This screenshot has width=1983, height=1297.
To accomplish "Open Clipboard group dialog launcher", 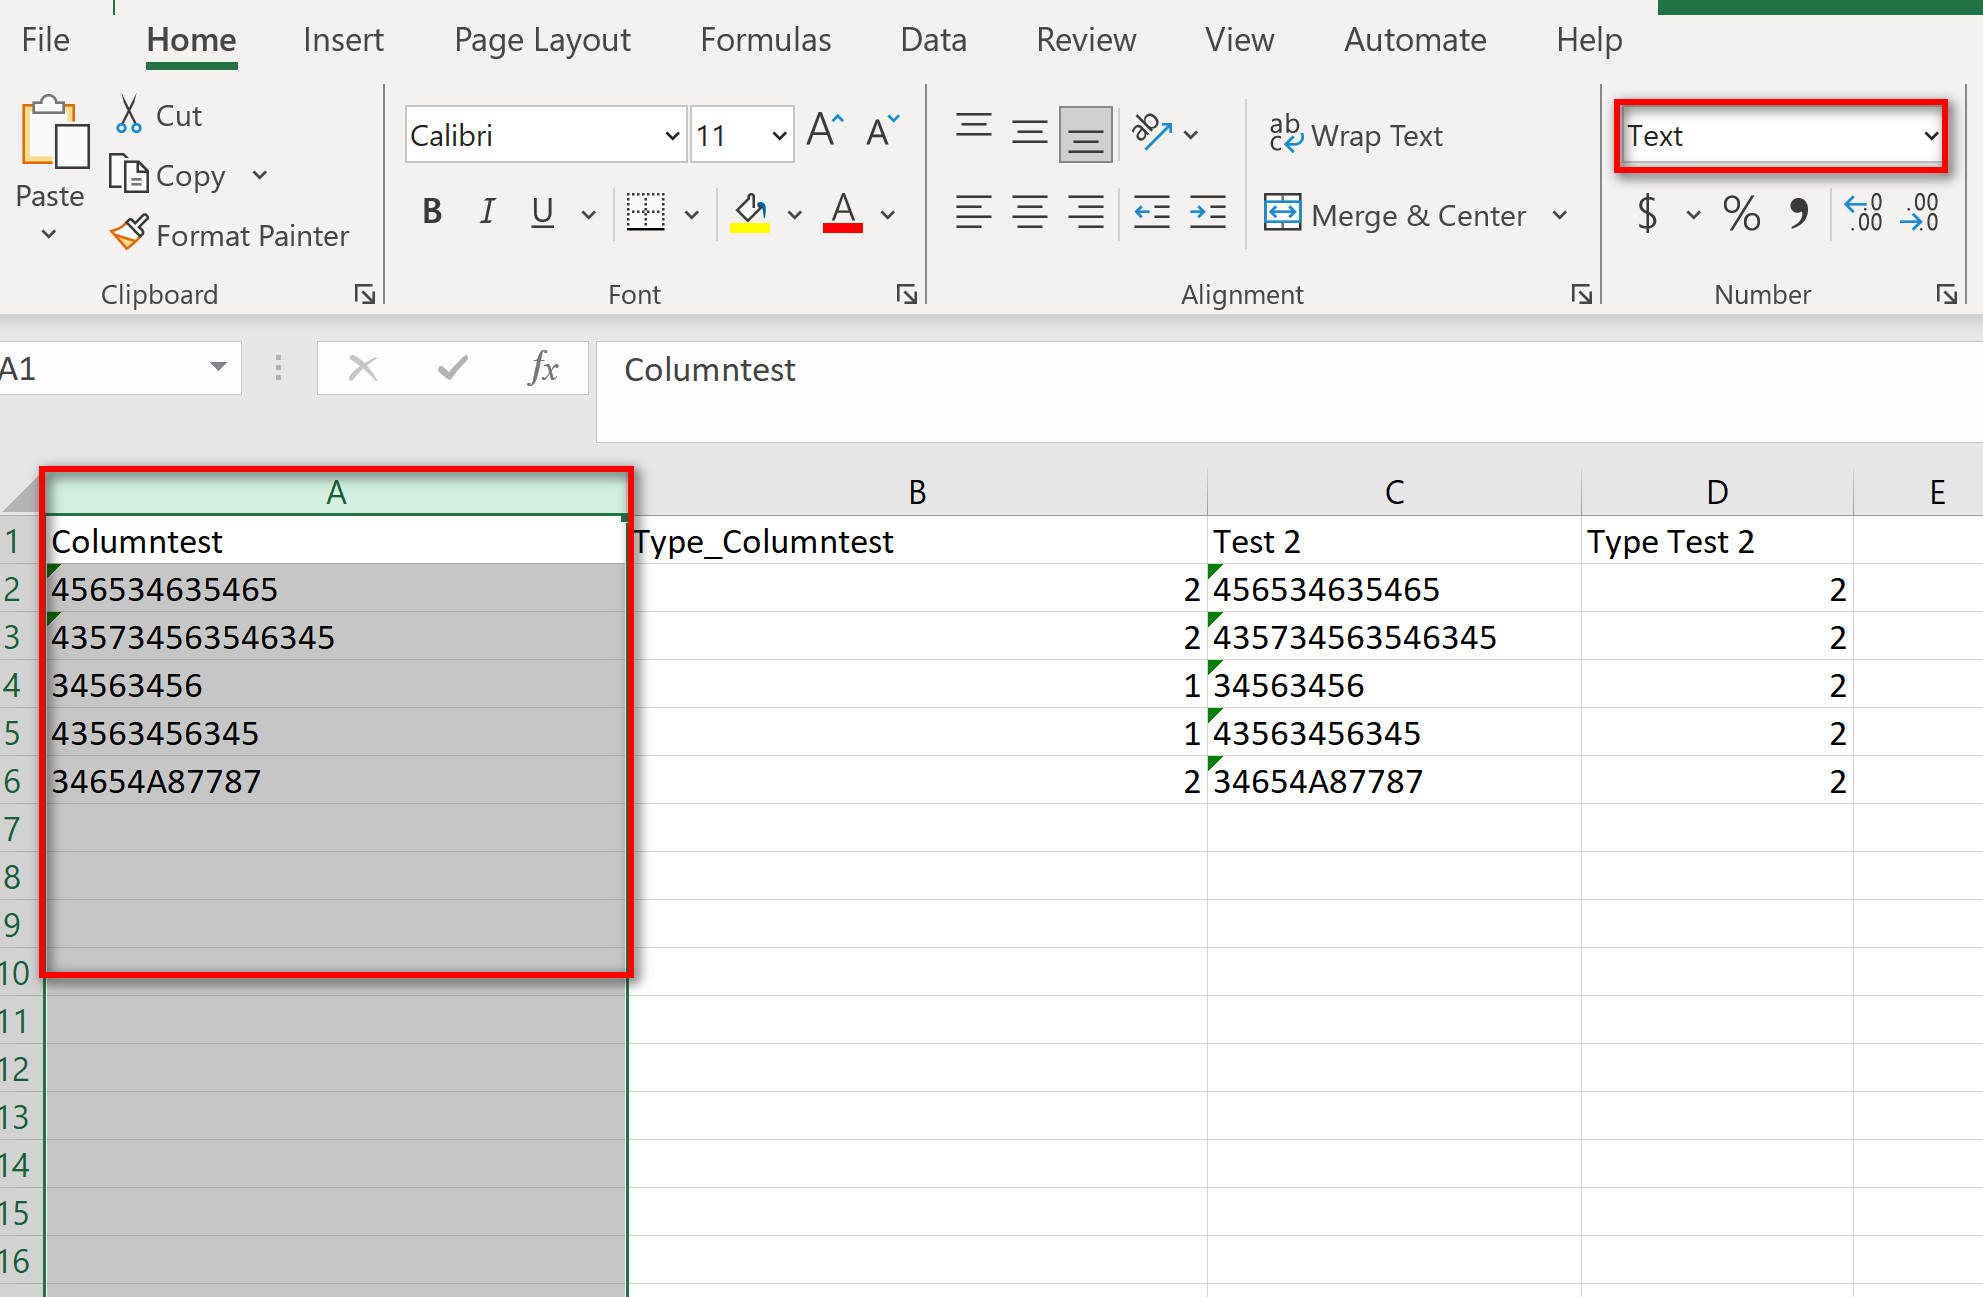I will (x=365, y=294).
